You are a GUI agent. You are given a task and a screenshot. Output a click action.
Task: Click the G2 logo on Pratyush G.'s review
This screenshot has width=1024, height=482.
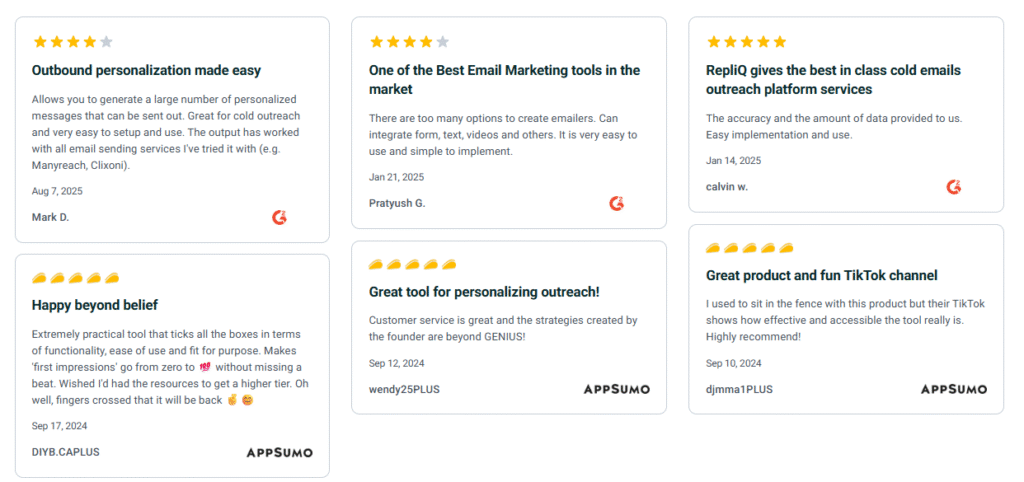[617, 203]
